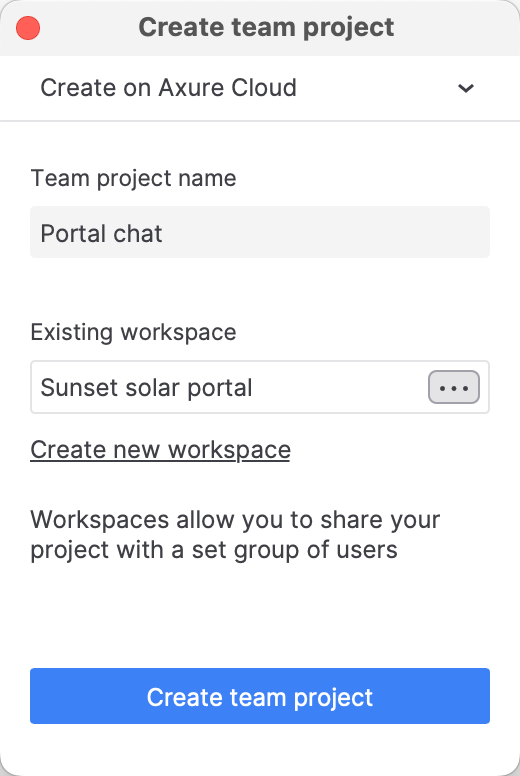
Task: Click the Existing workspace label
Action: (x=134, y=332)
